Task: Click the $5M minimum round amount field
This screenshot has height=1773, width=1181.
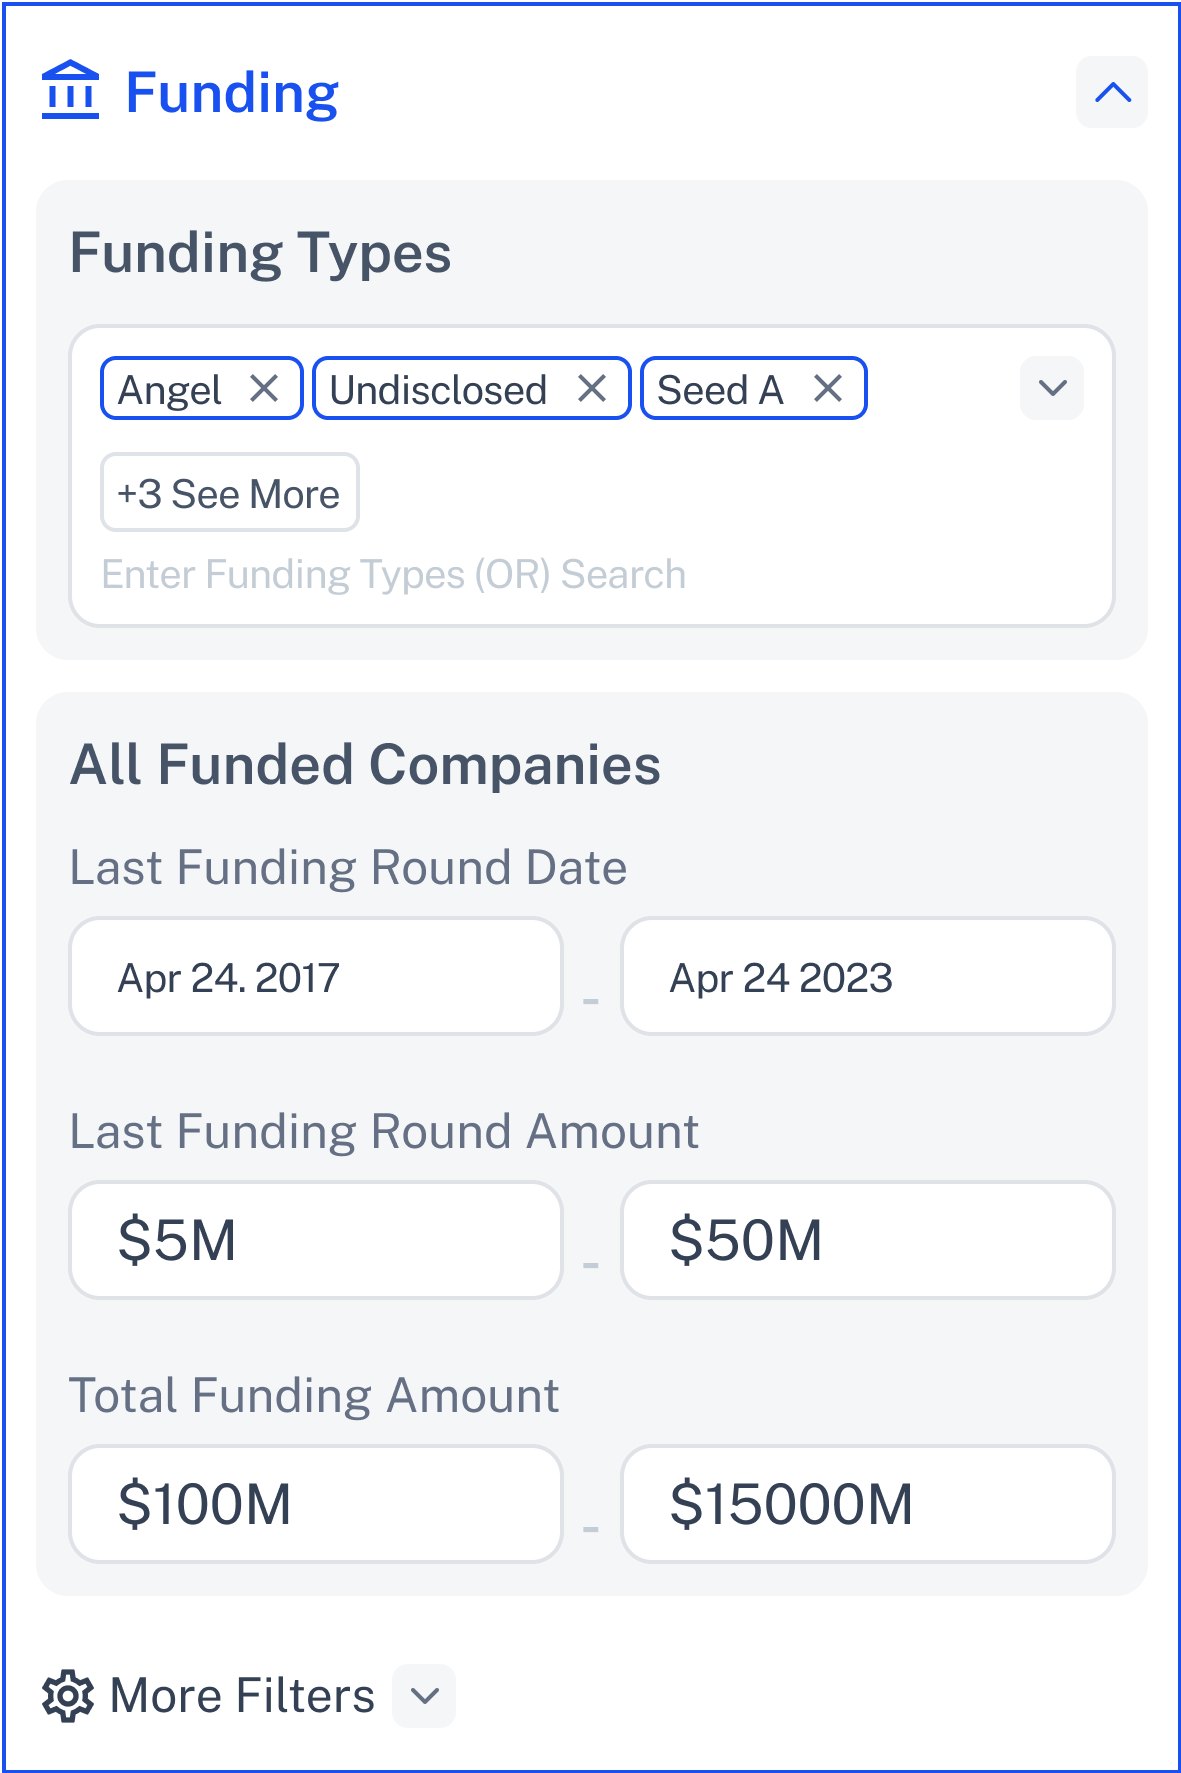Action: point(316,1240)
